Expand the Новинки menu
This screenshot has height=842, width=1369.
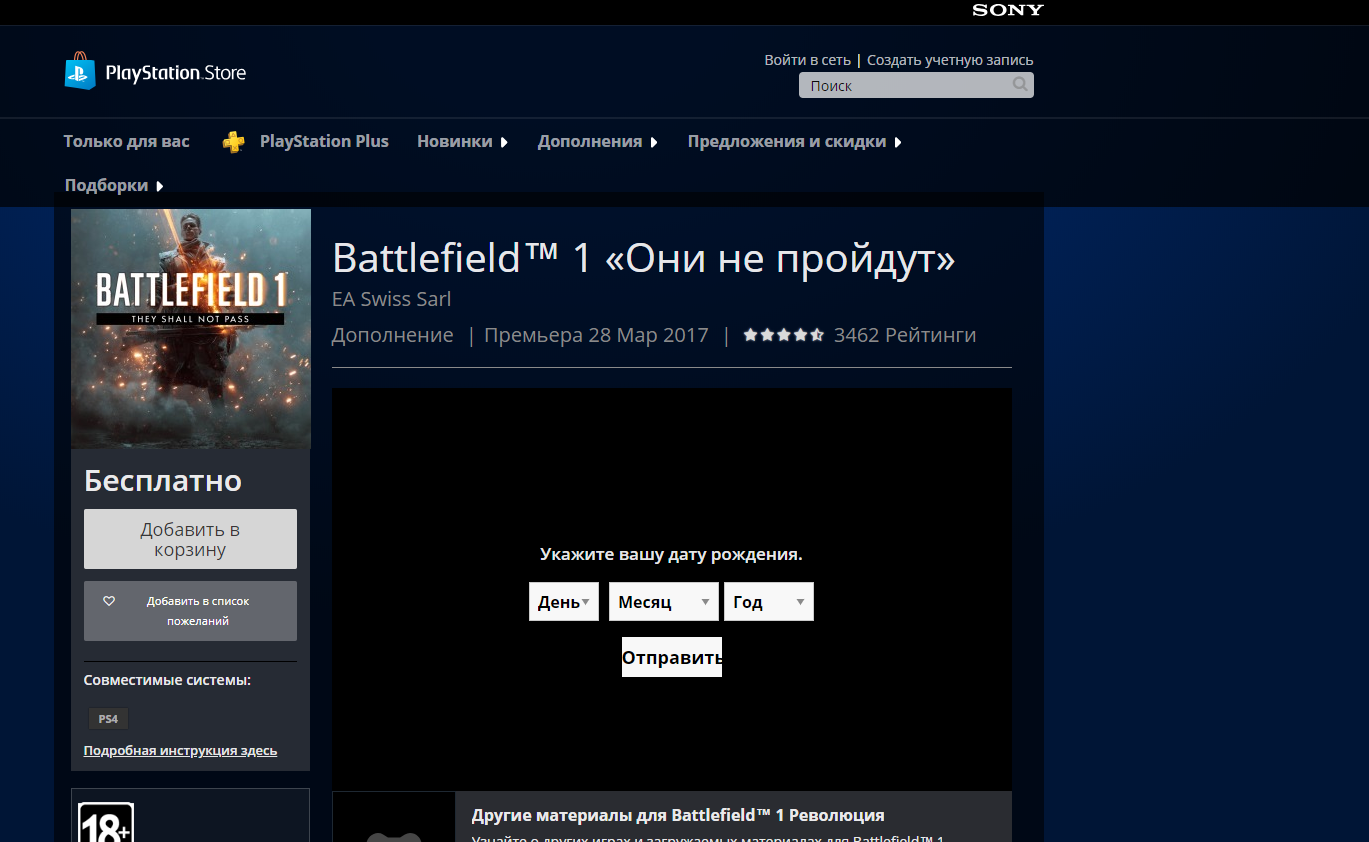click(x=462, y=142)
